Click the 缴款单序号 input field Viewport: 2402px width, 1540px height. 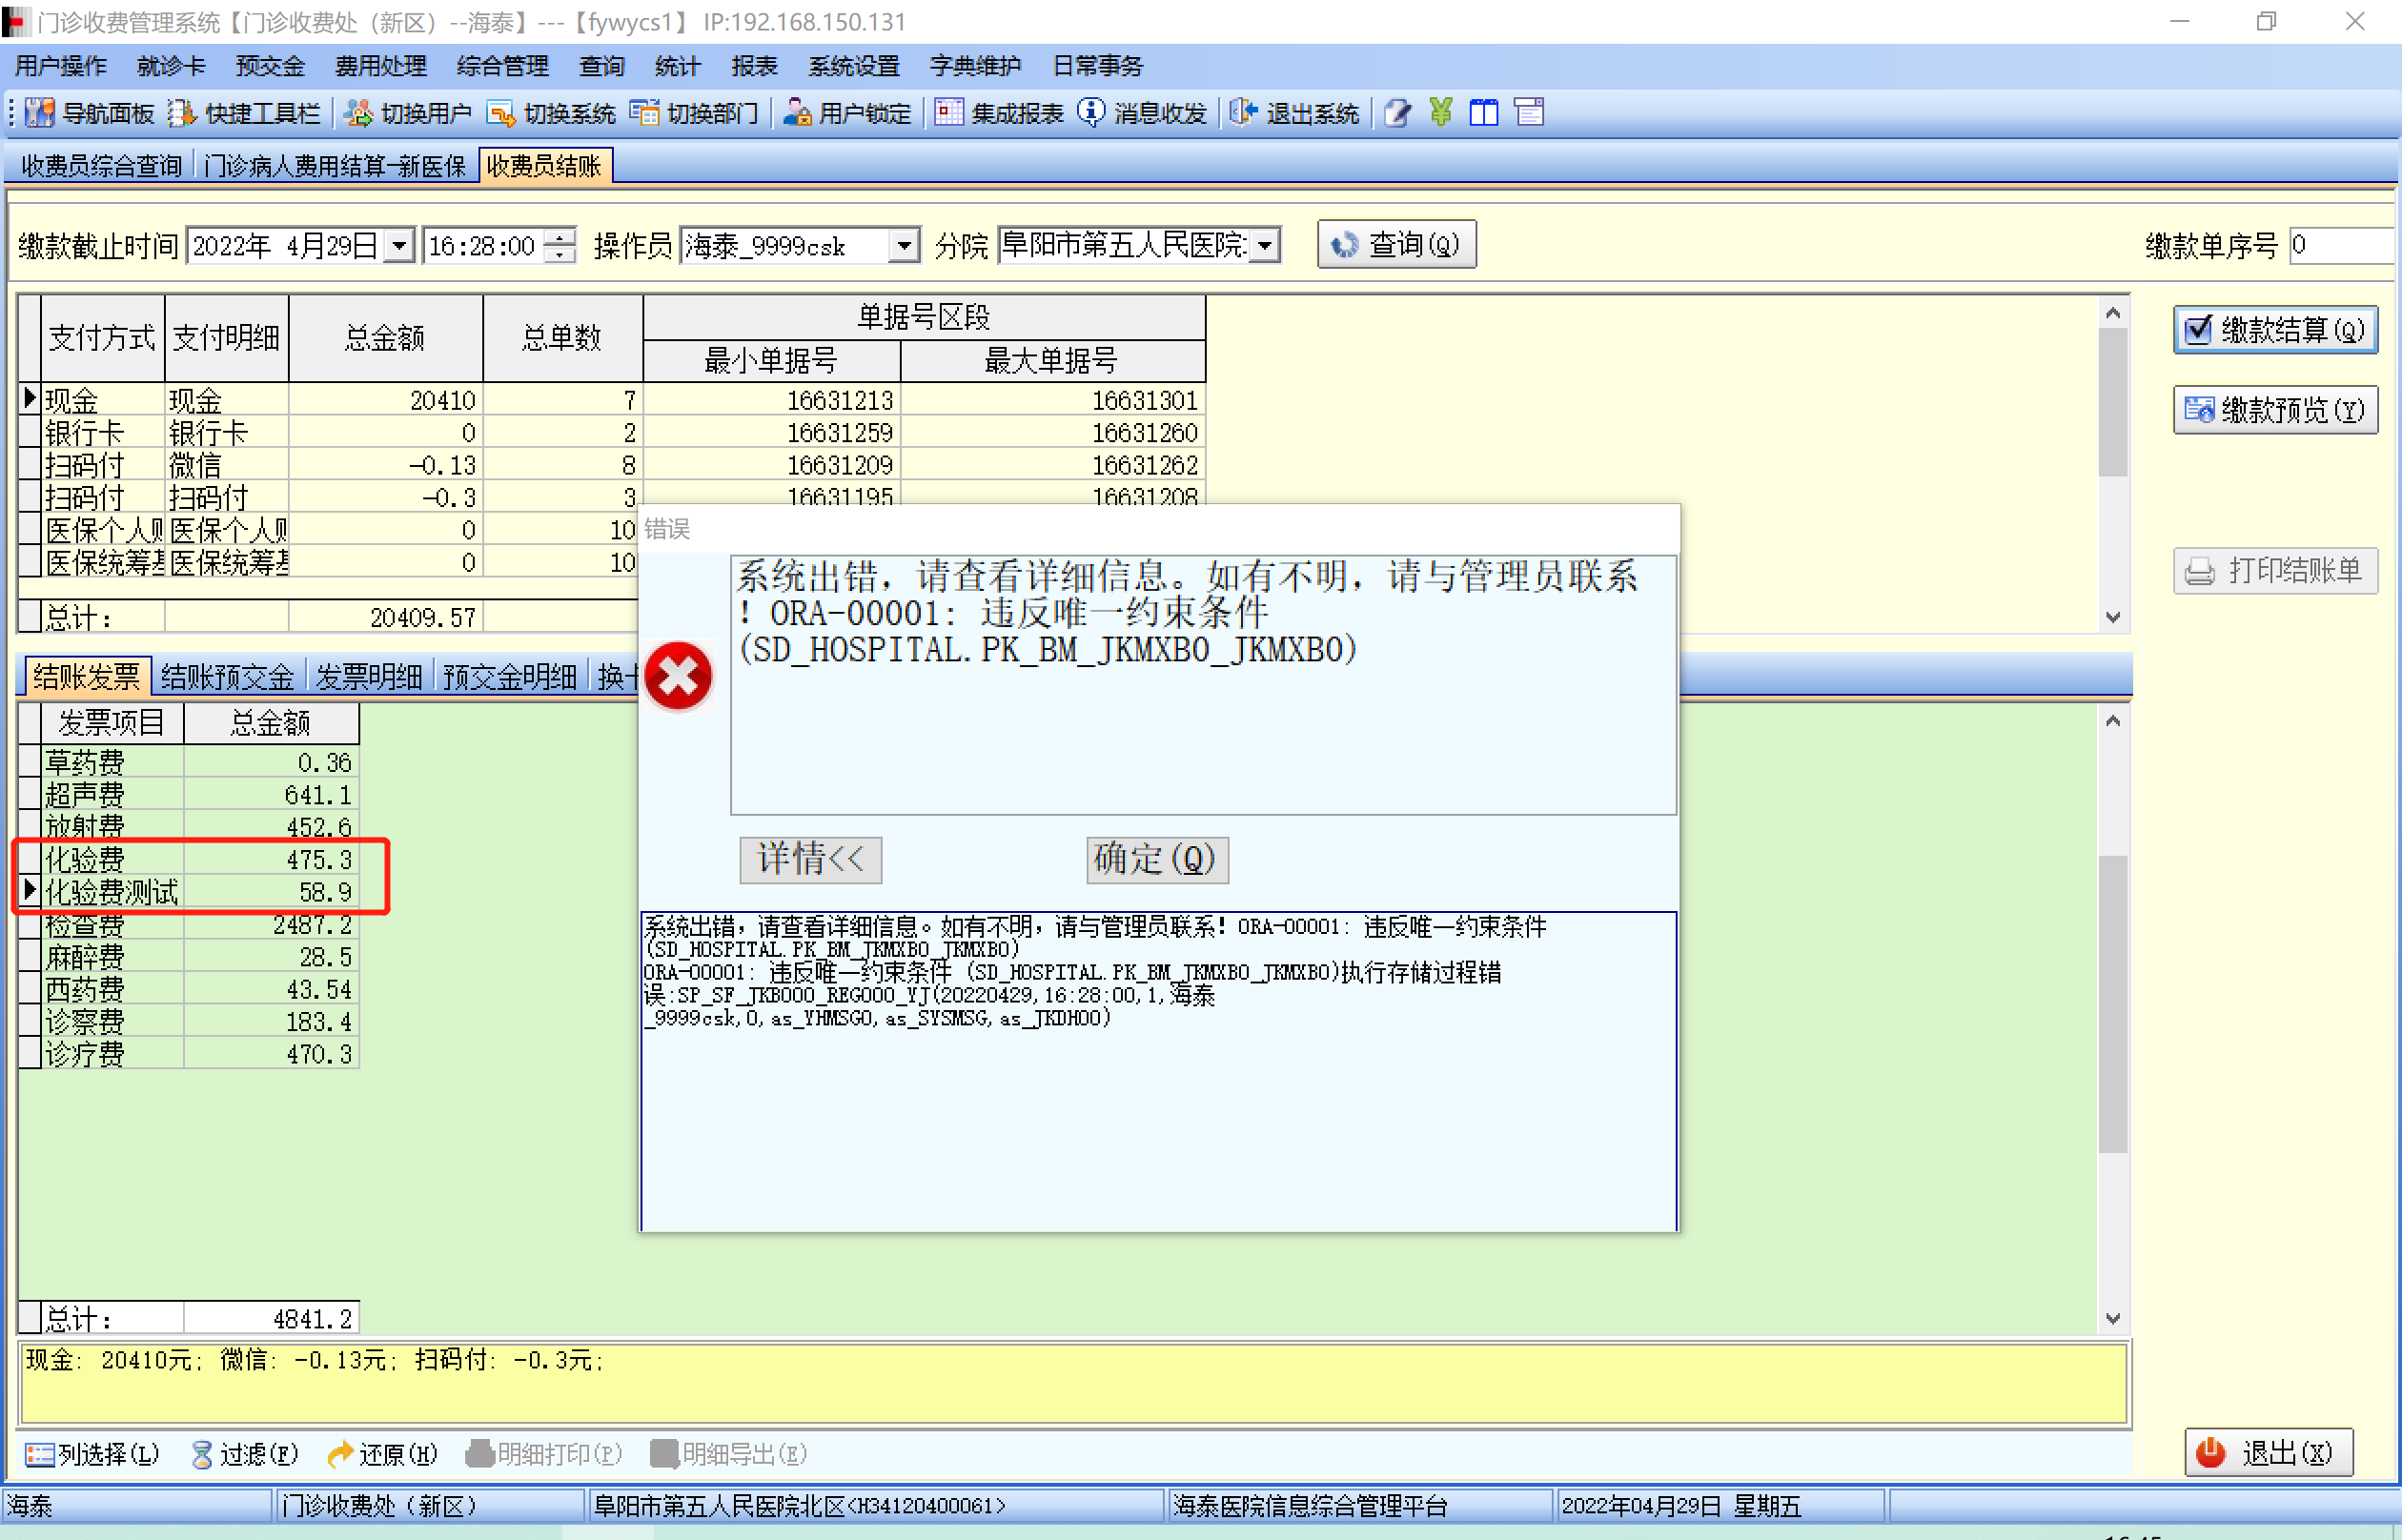2340,245
